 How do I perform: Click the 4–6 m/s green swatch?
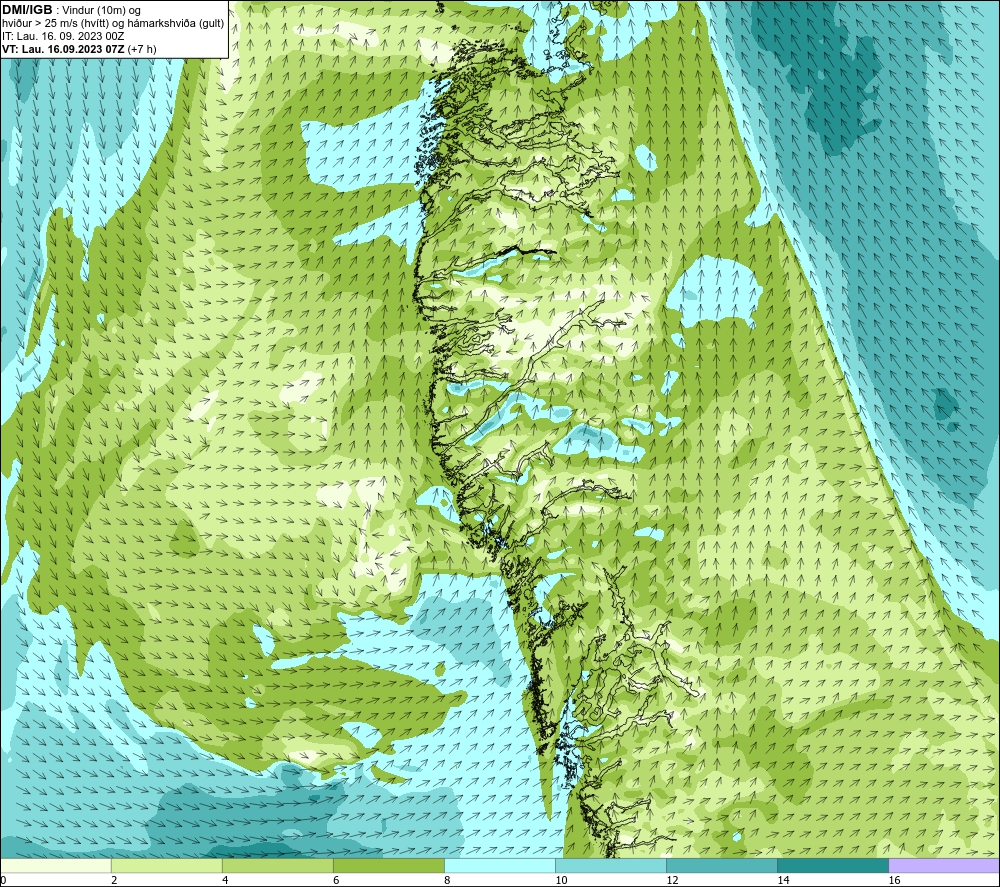coord(277,865)
